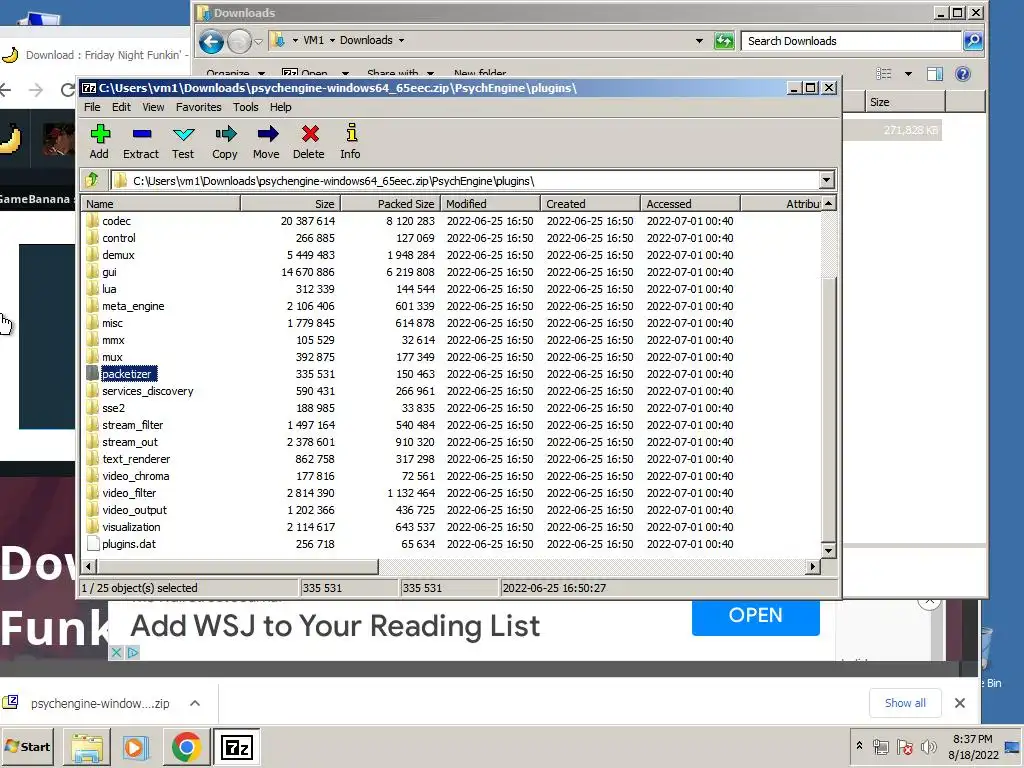Open the Info toolbar icon
The height and width of the screenshot is (768, 1024).
click(351, 133)
